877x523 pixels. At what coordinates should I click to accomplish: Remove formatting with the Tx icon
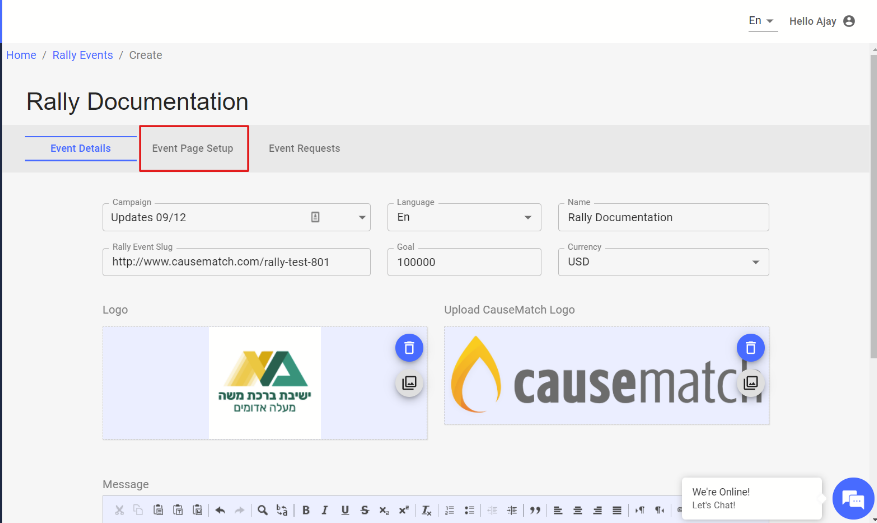(x=426, y=510)
